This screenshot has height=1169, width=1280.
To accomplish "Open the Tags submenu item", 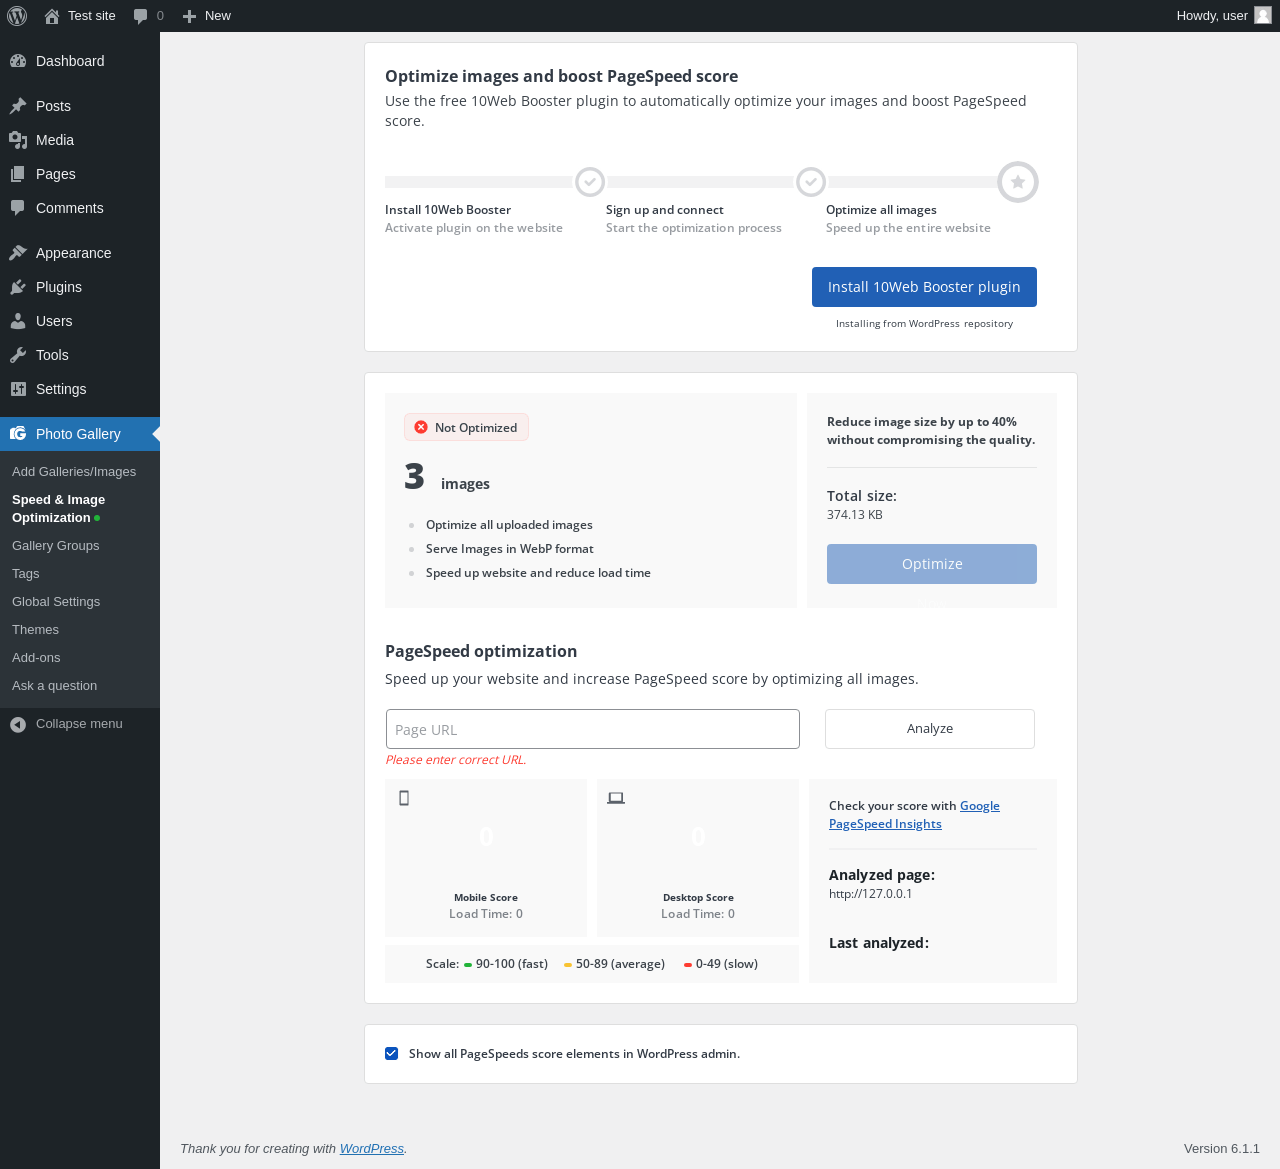I will coord(26,574).
